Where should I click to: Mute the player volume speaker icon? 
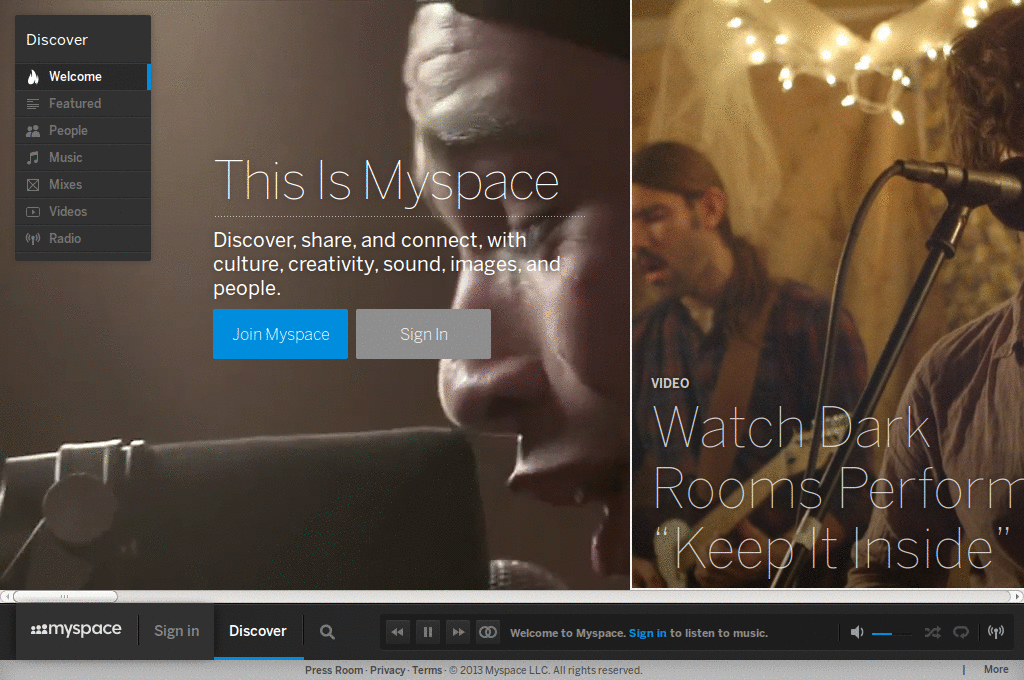(x=857, y=632)
